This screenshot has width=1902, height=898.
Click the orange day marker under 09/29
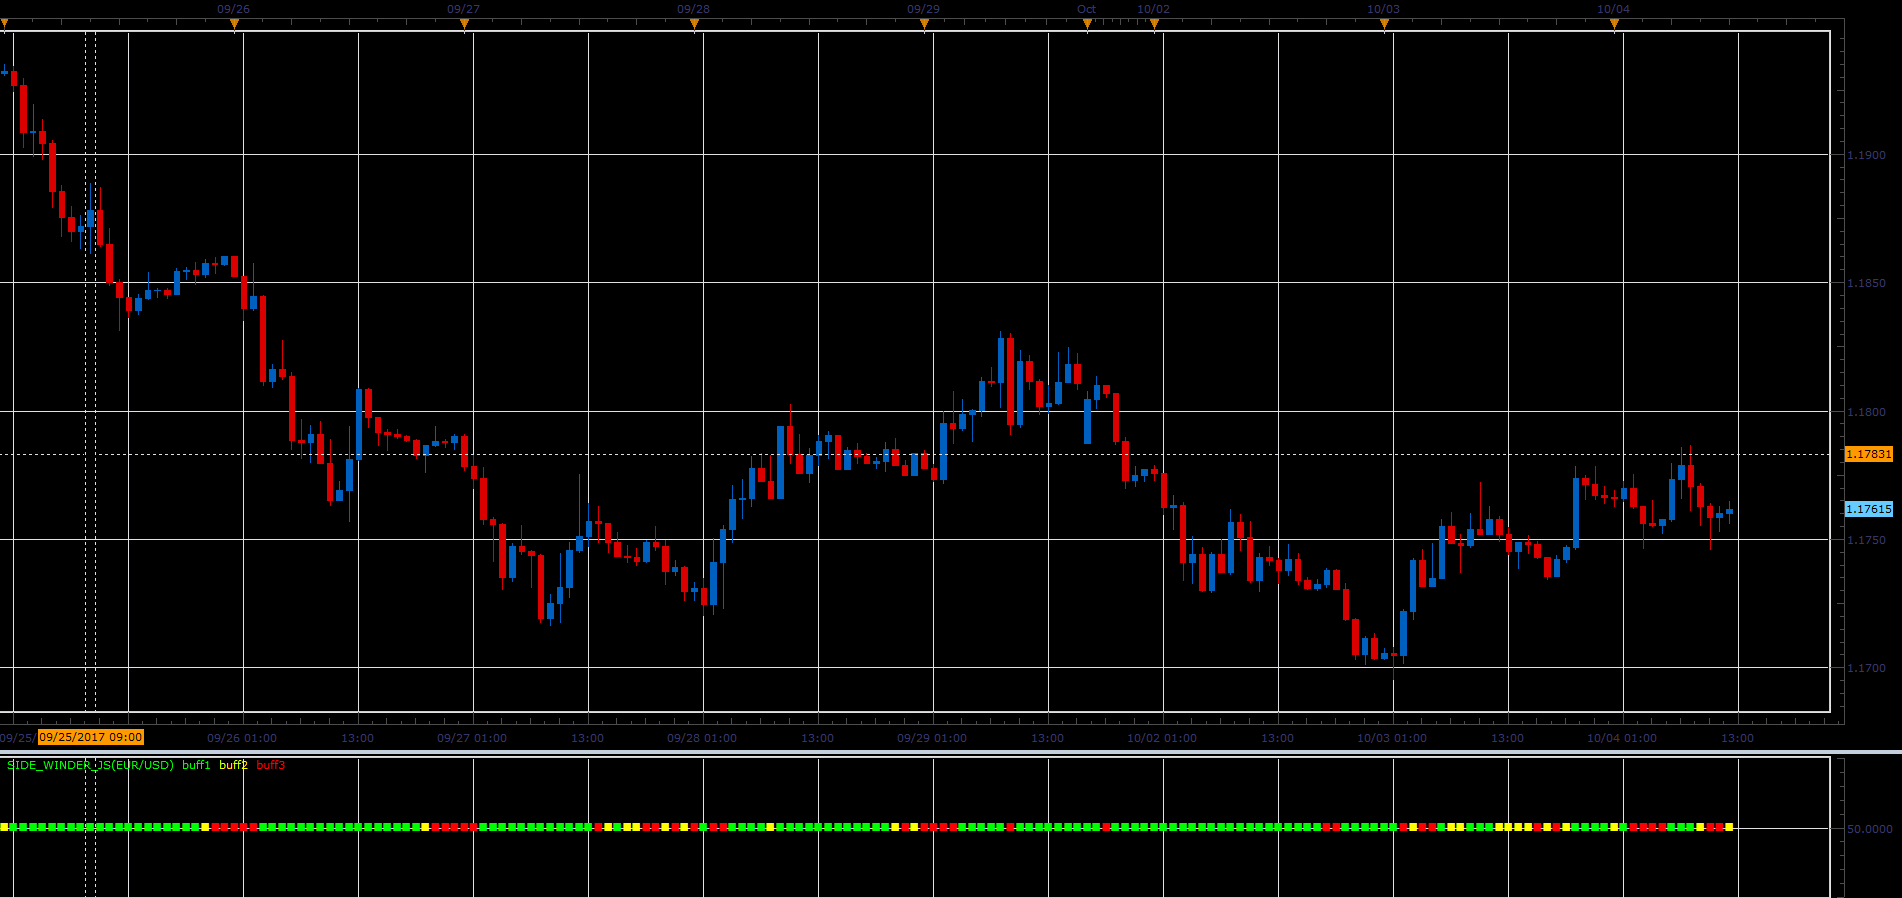point(924,24)
